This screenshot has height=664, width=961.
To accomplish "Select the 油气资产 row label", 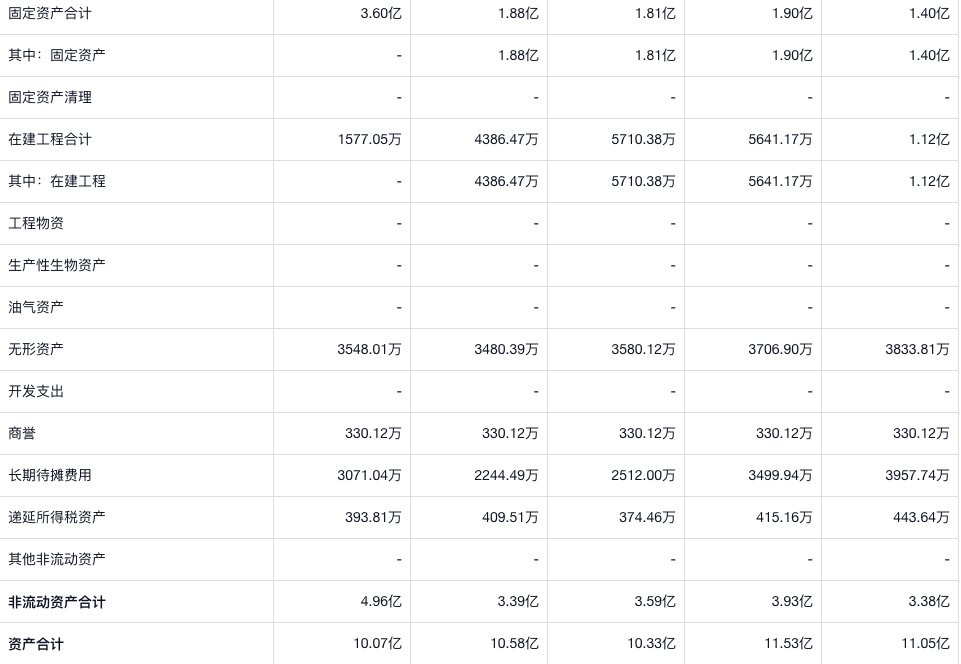I will point(36,307).
